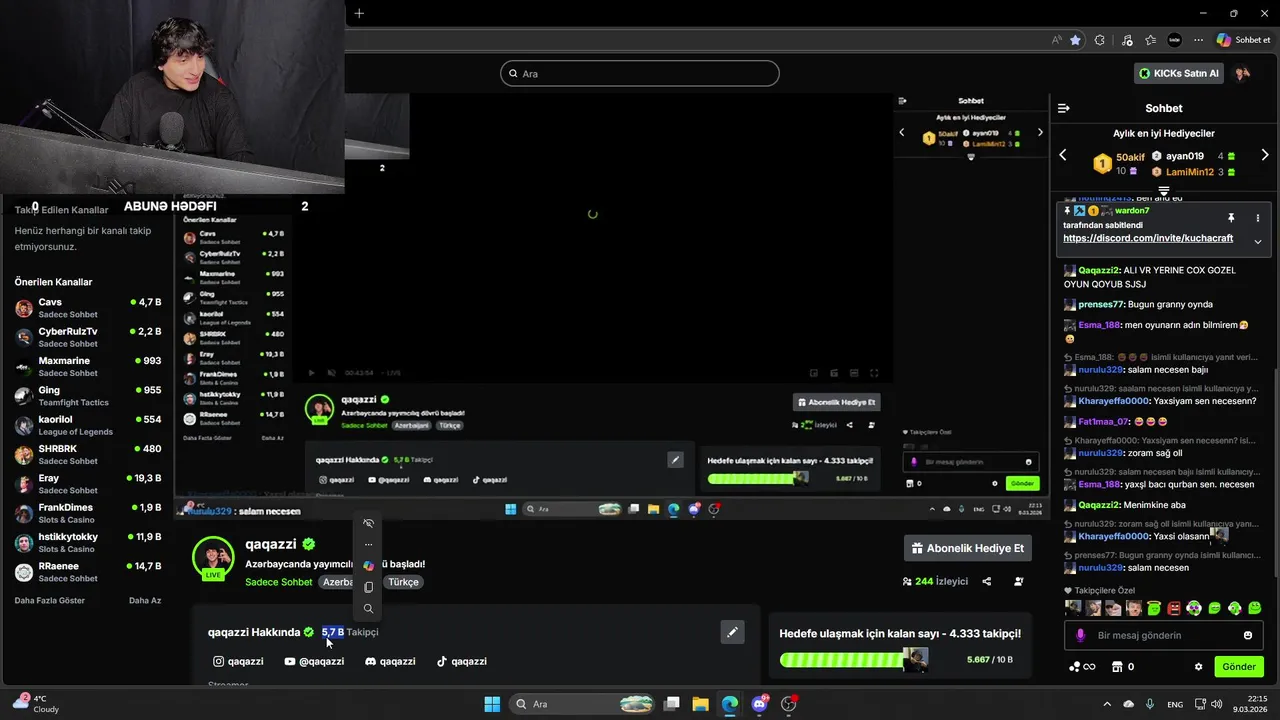Viewport: 1280px width, 720px height.
Task: Select the Maxmarine recommended channel
Action: 88,366
